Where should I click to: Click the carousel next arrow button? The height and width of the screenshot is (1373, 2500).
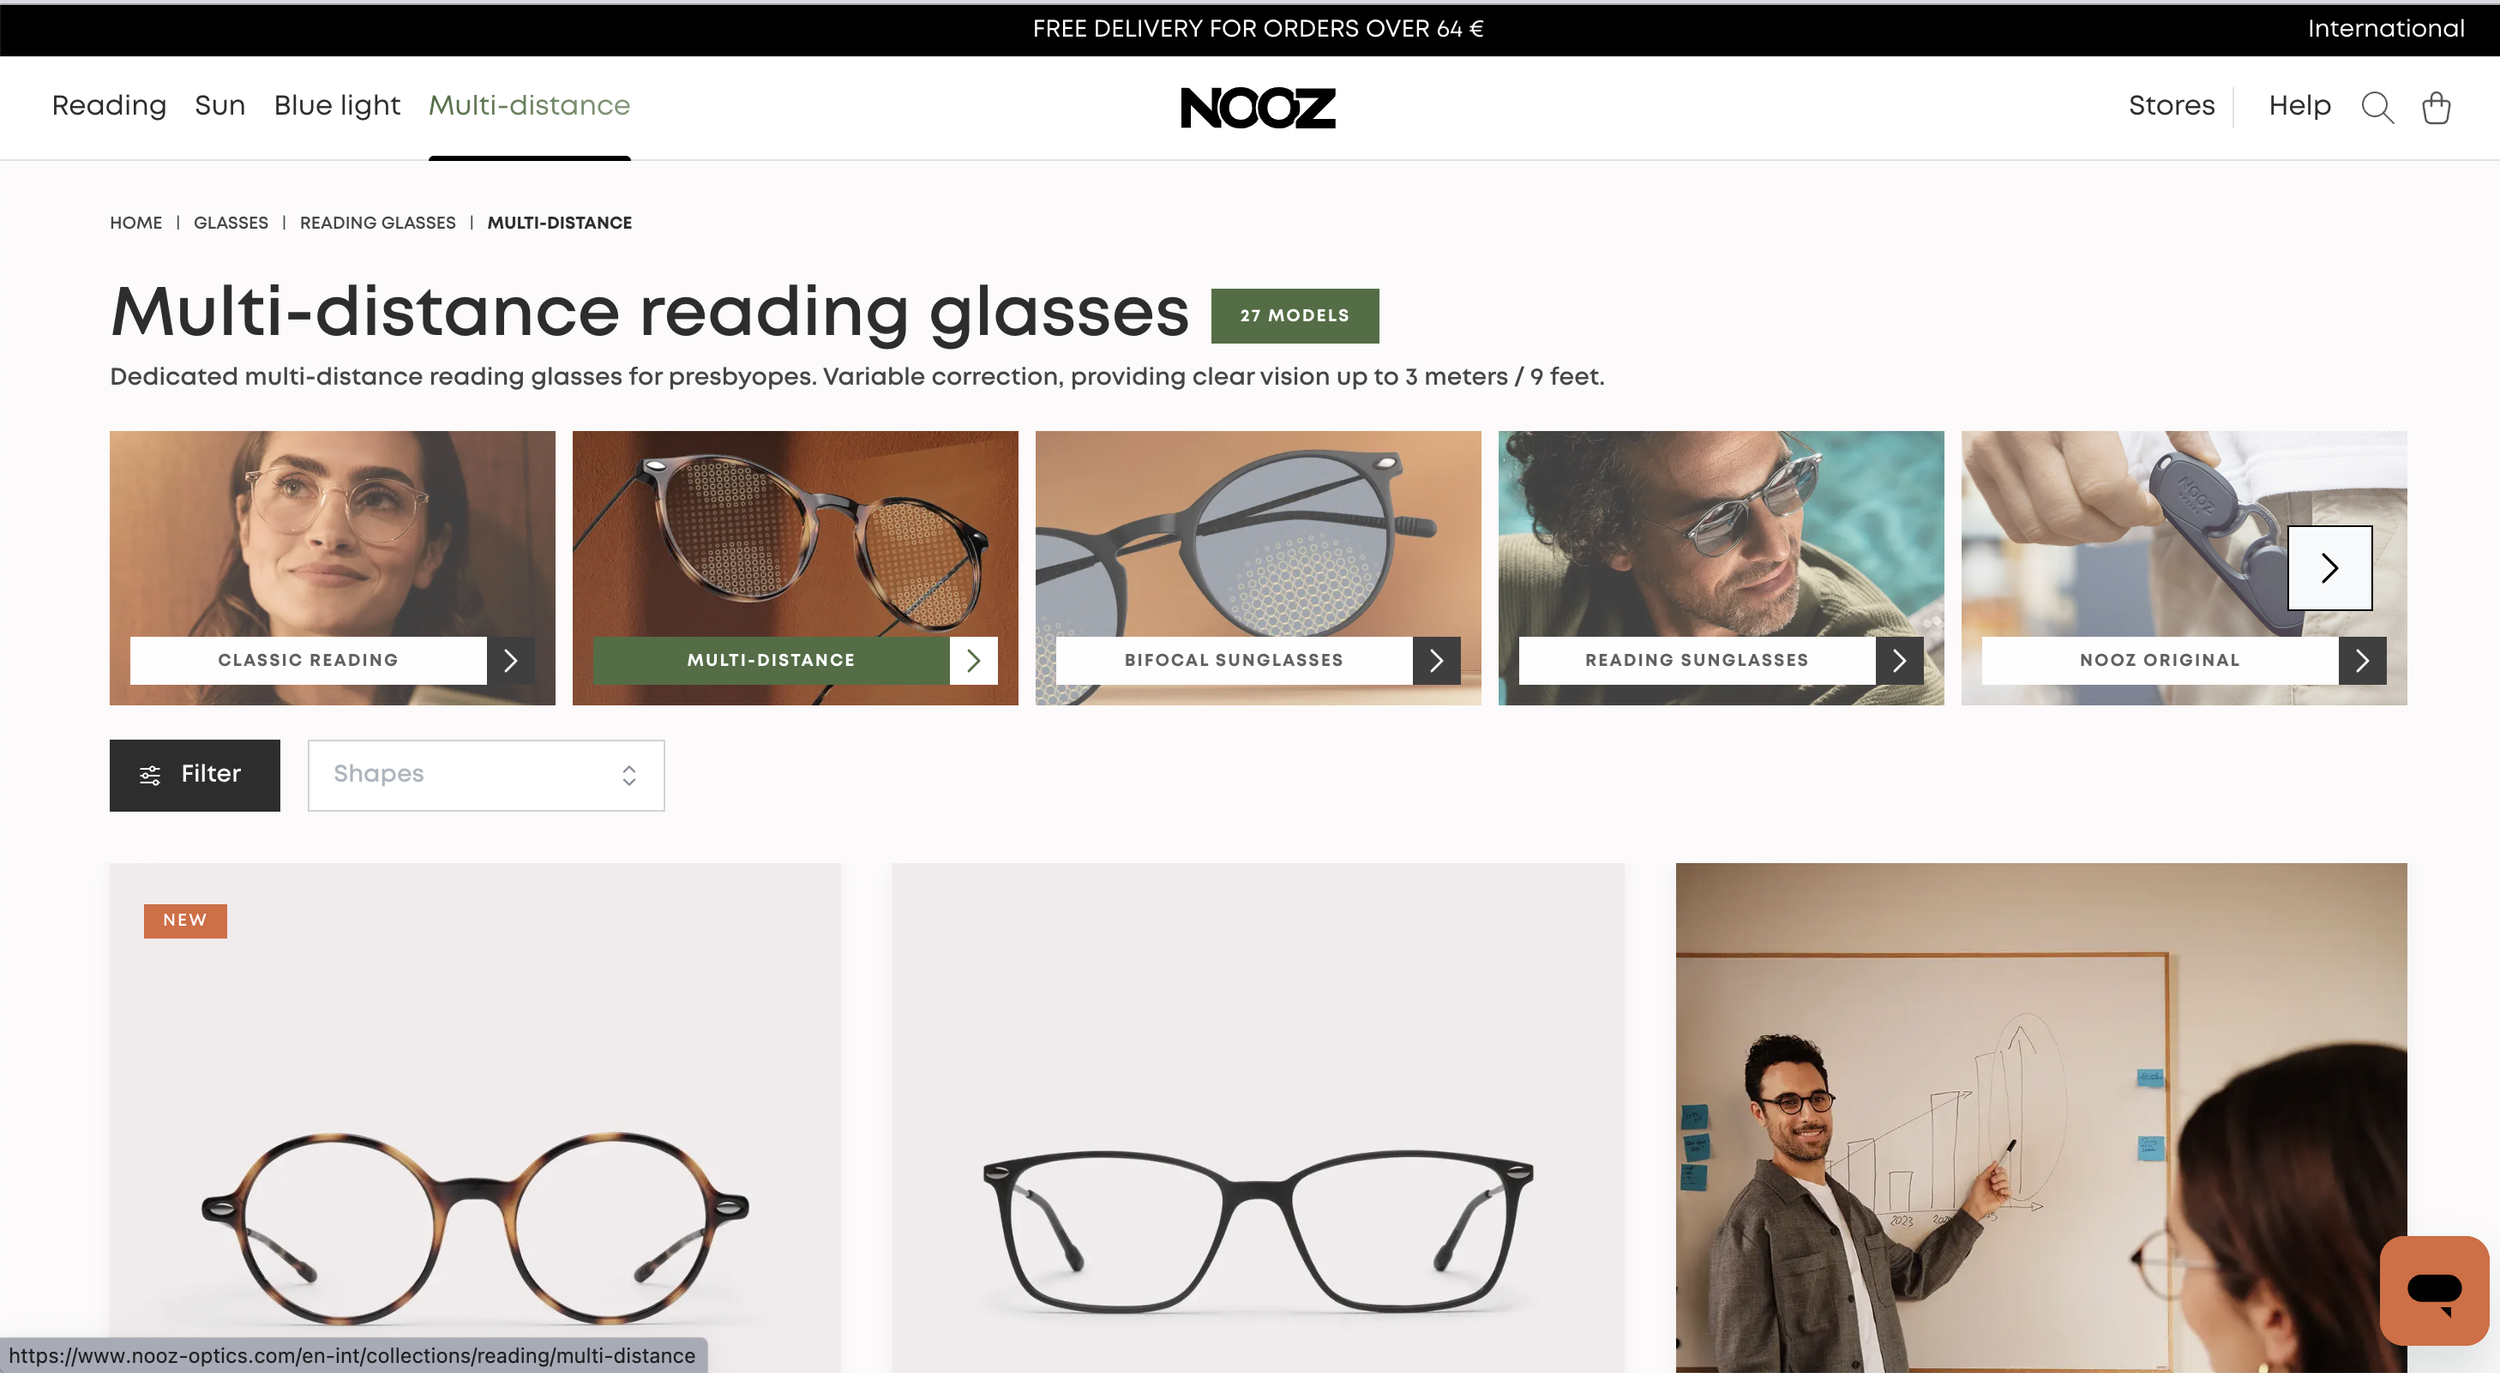tap(2329, 568)
